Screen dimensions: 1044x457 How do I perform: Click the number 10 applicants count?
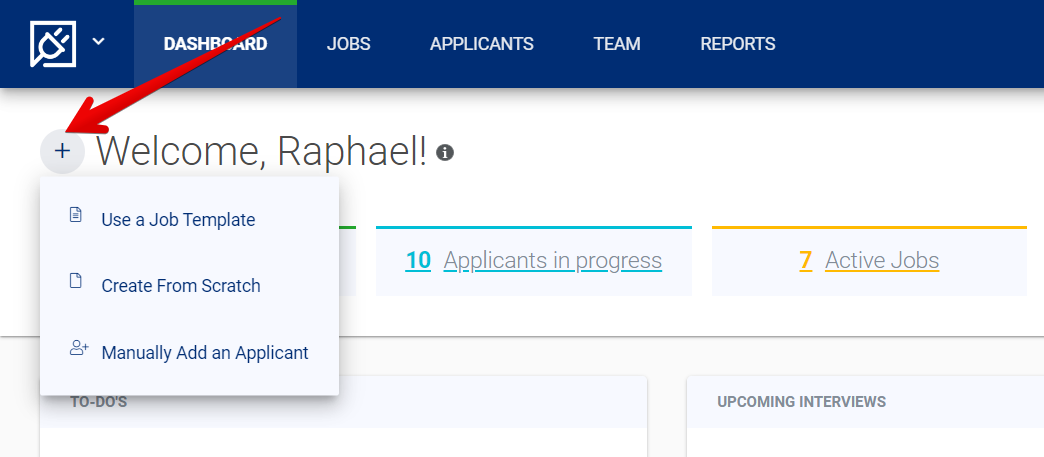point(418,261)
